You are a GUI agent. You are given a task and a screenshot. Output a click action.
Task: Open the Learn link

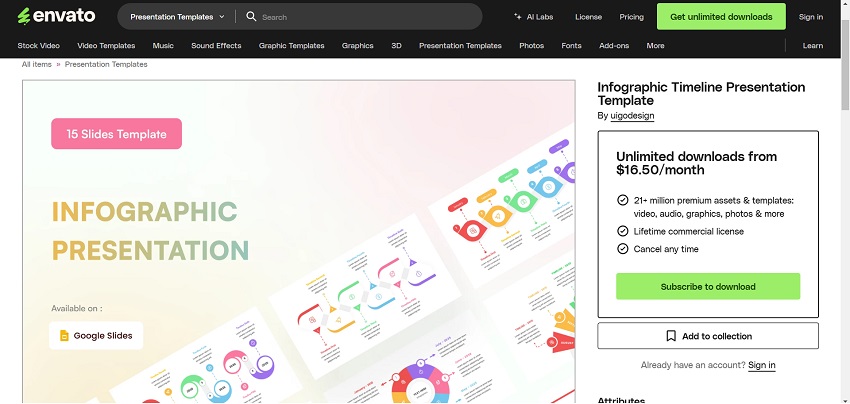point(813,46)
